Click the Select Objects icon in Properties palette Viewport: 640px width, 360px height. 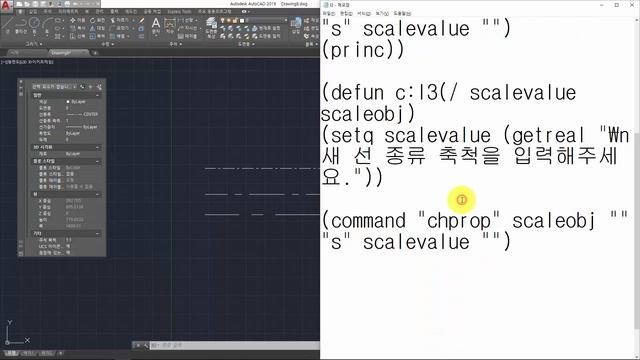coord(91,87)
